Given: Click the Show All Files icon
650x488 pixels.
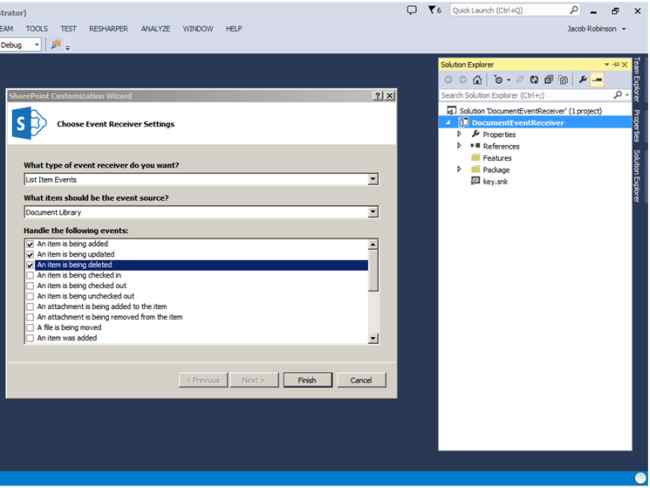Looking at the screenshot, I should click(x=563, y=80).
